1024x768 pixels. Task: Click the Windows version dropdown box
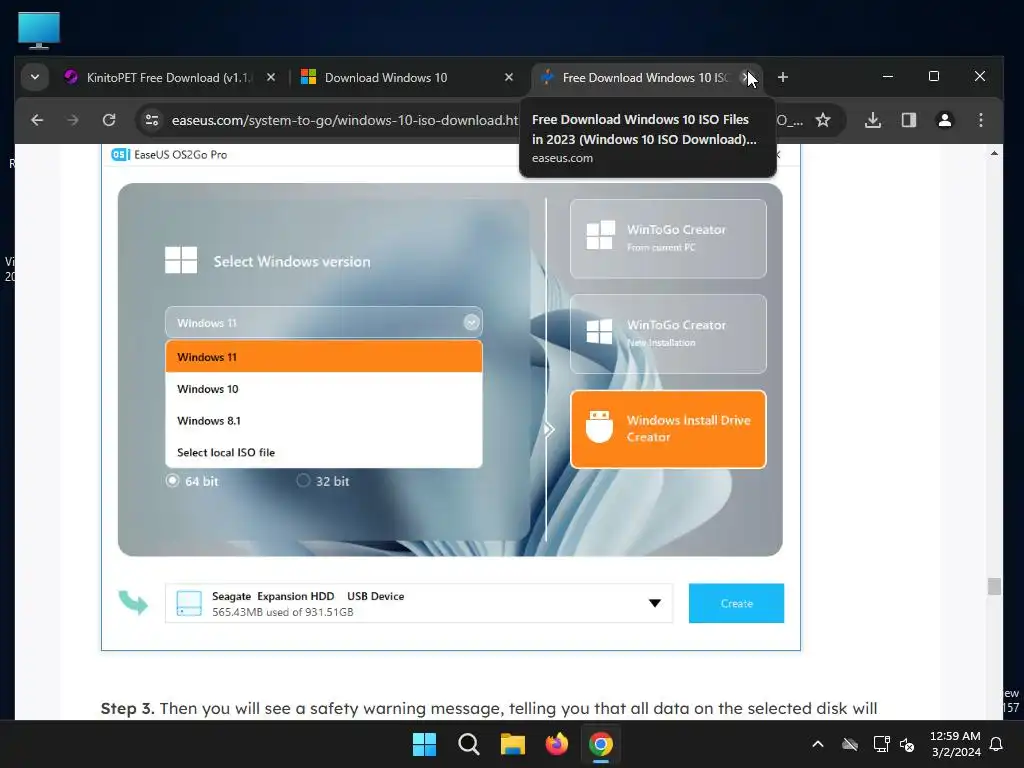(x=323, y=323)
